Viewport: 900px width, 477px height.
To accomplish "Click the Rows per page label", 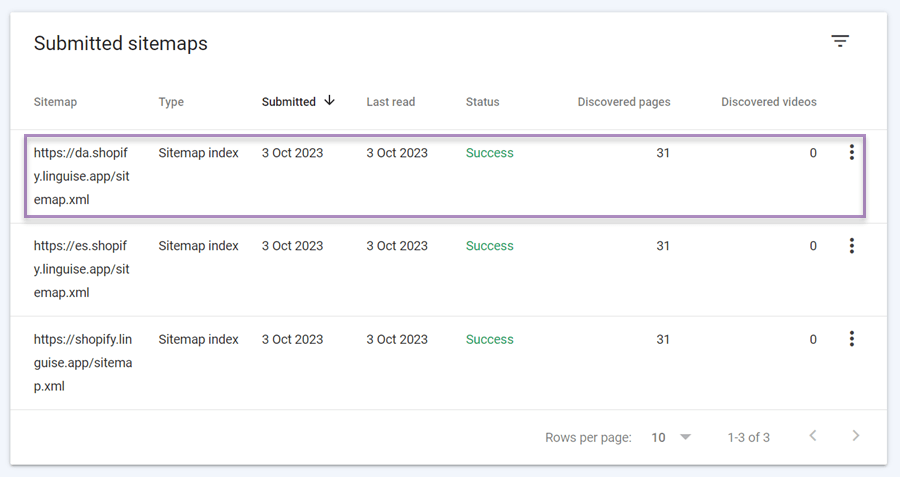I will coord(588,437).
